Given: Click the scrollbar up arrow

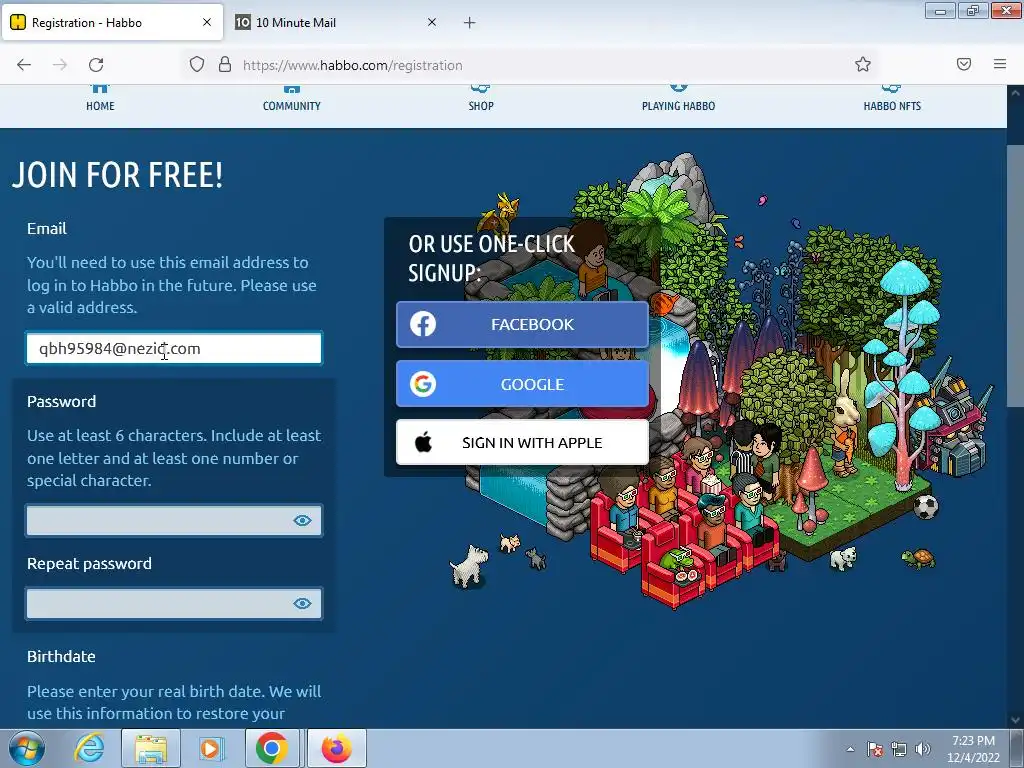Looking at the screenshot, I should 1015,93.
